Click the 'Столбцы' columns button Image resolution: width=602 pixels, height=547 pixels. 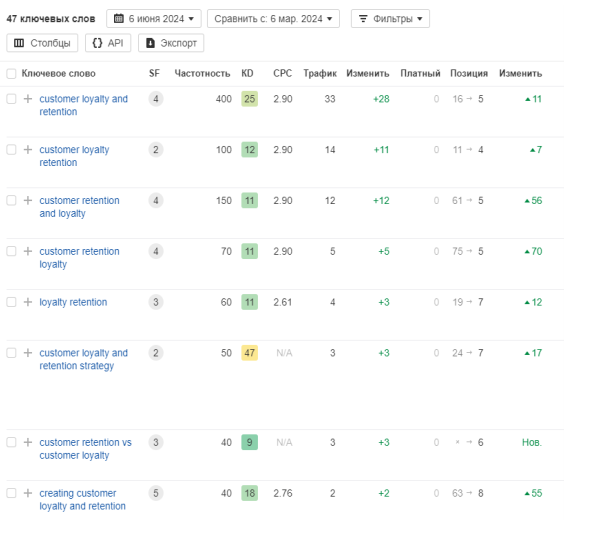coord(42,43)
